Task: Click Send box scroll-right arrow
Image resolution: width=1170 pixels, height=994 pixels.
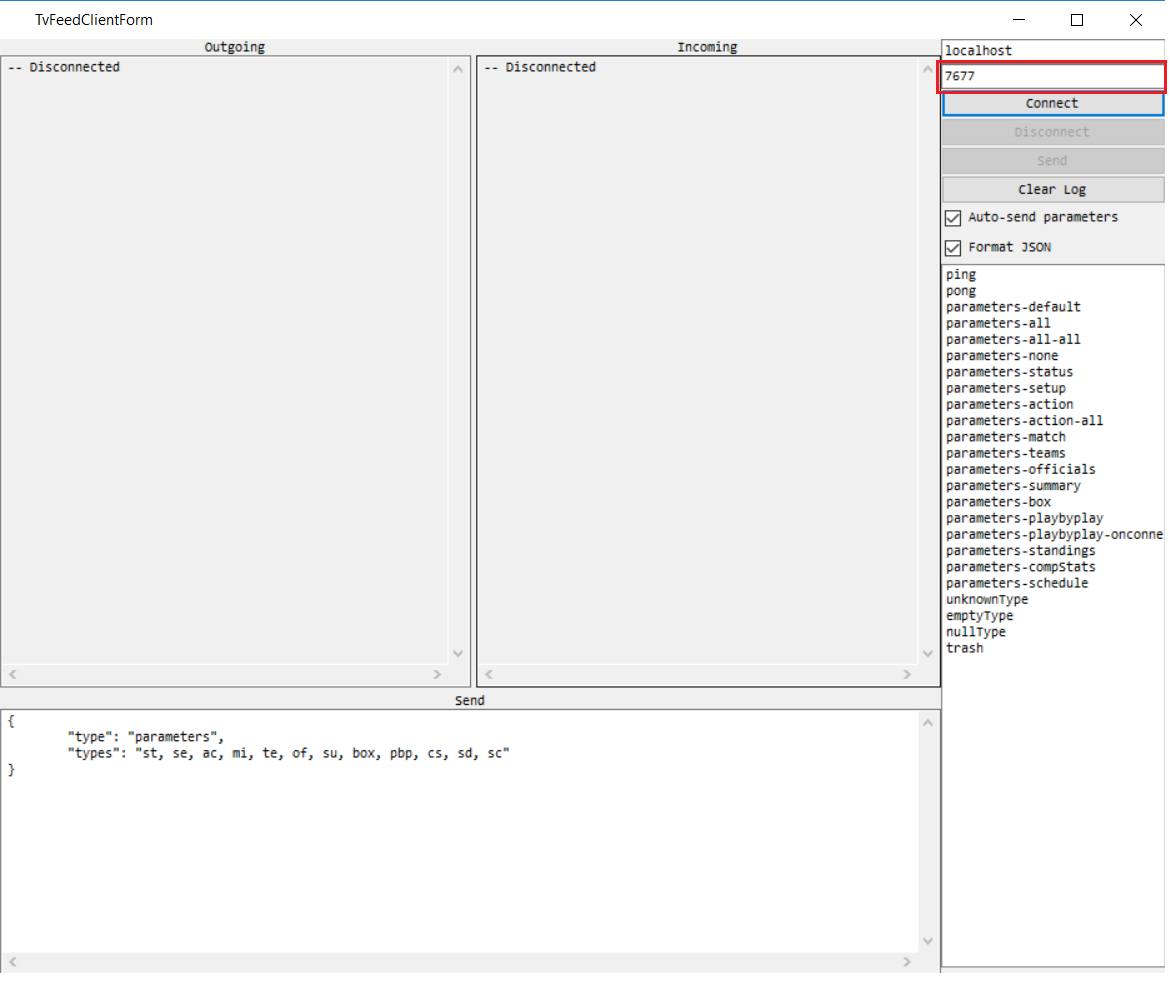Action: [x=907, y=962]
